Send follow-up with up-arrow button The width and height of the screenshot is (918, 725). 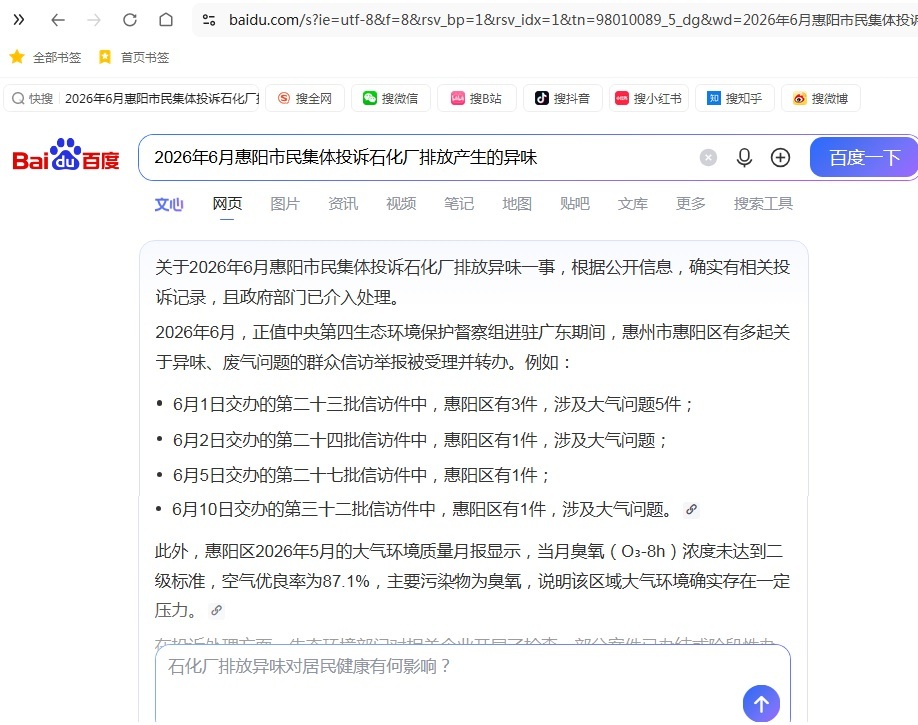[x=761, y=703]
